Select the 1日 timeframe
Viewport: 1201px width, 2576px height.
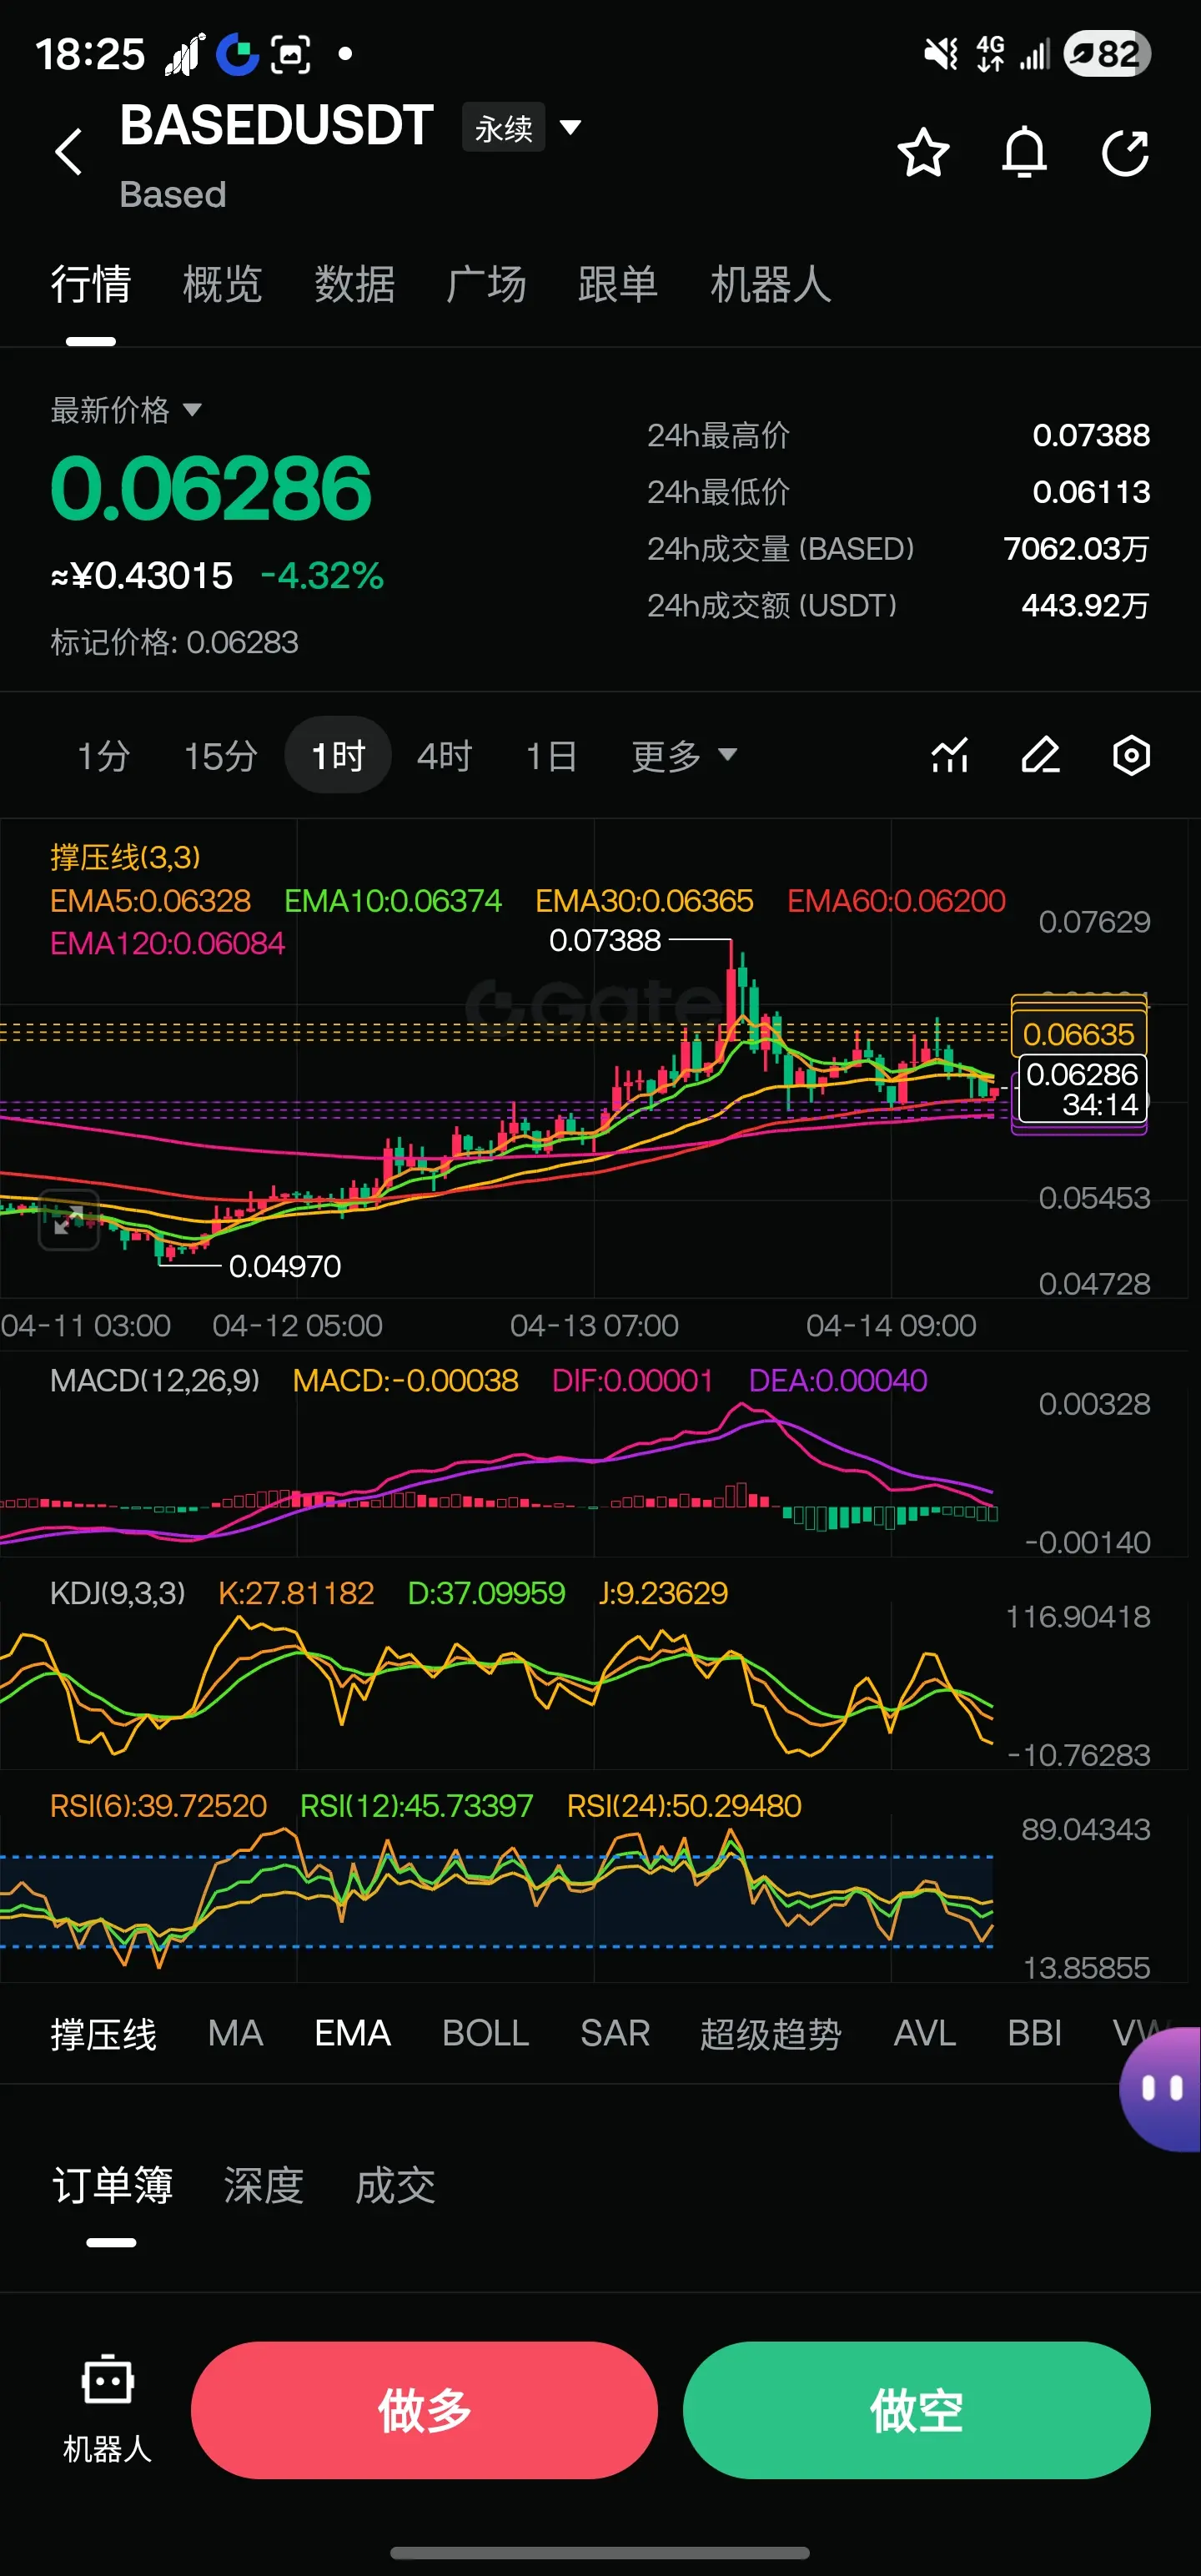click(x=551, y=756)
